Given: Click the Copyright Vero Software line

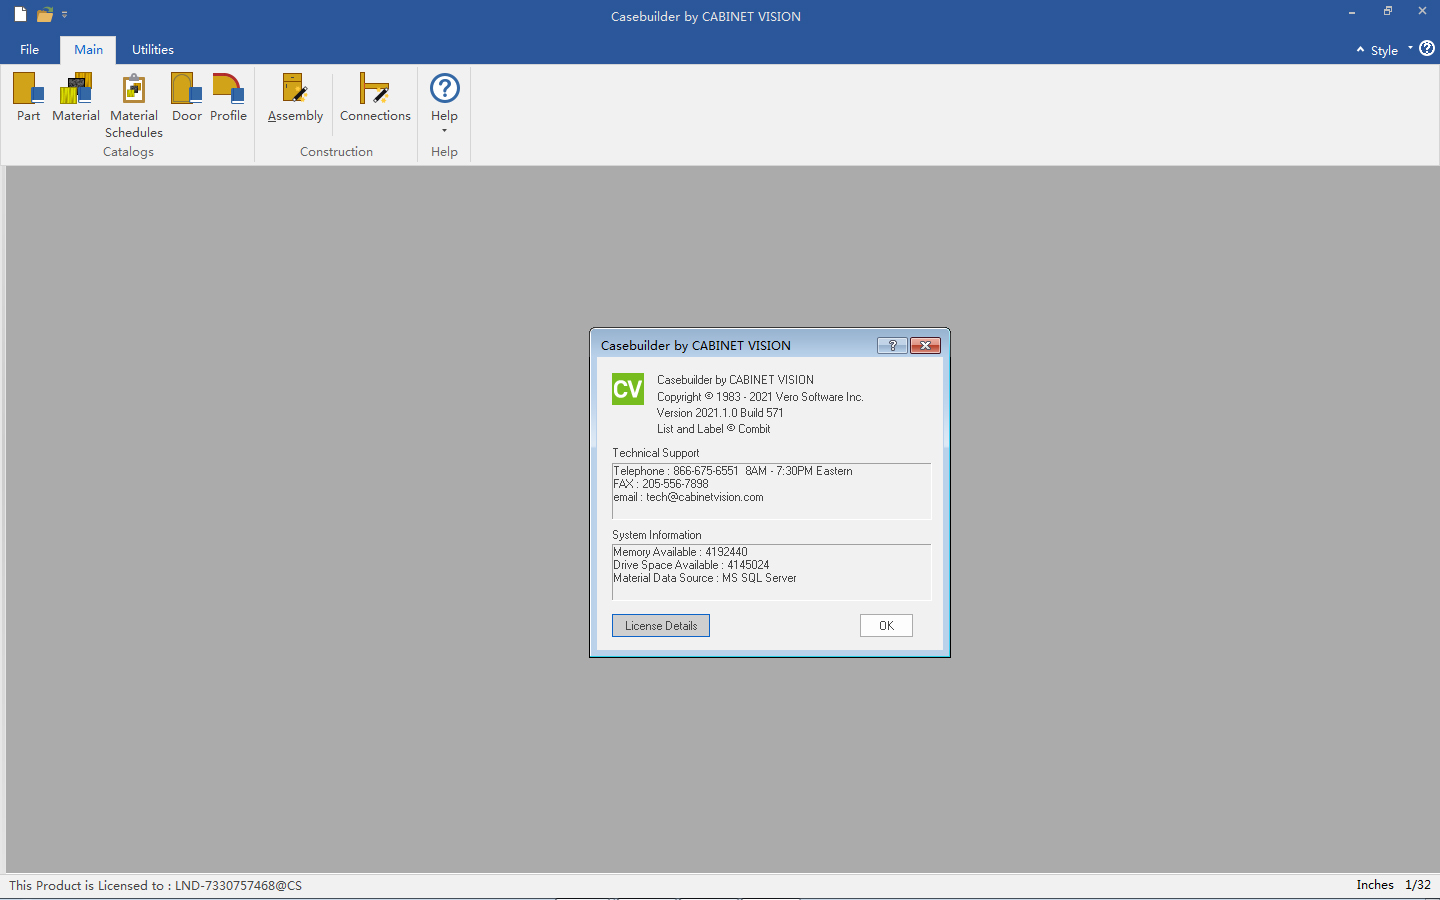Looking at the screenshot, I should tap(760, 397).
